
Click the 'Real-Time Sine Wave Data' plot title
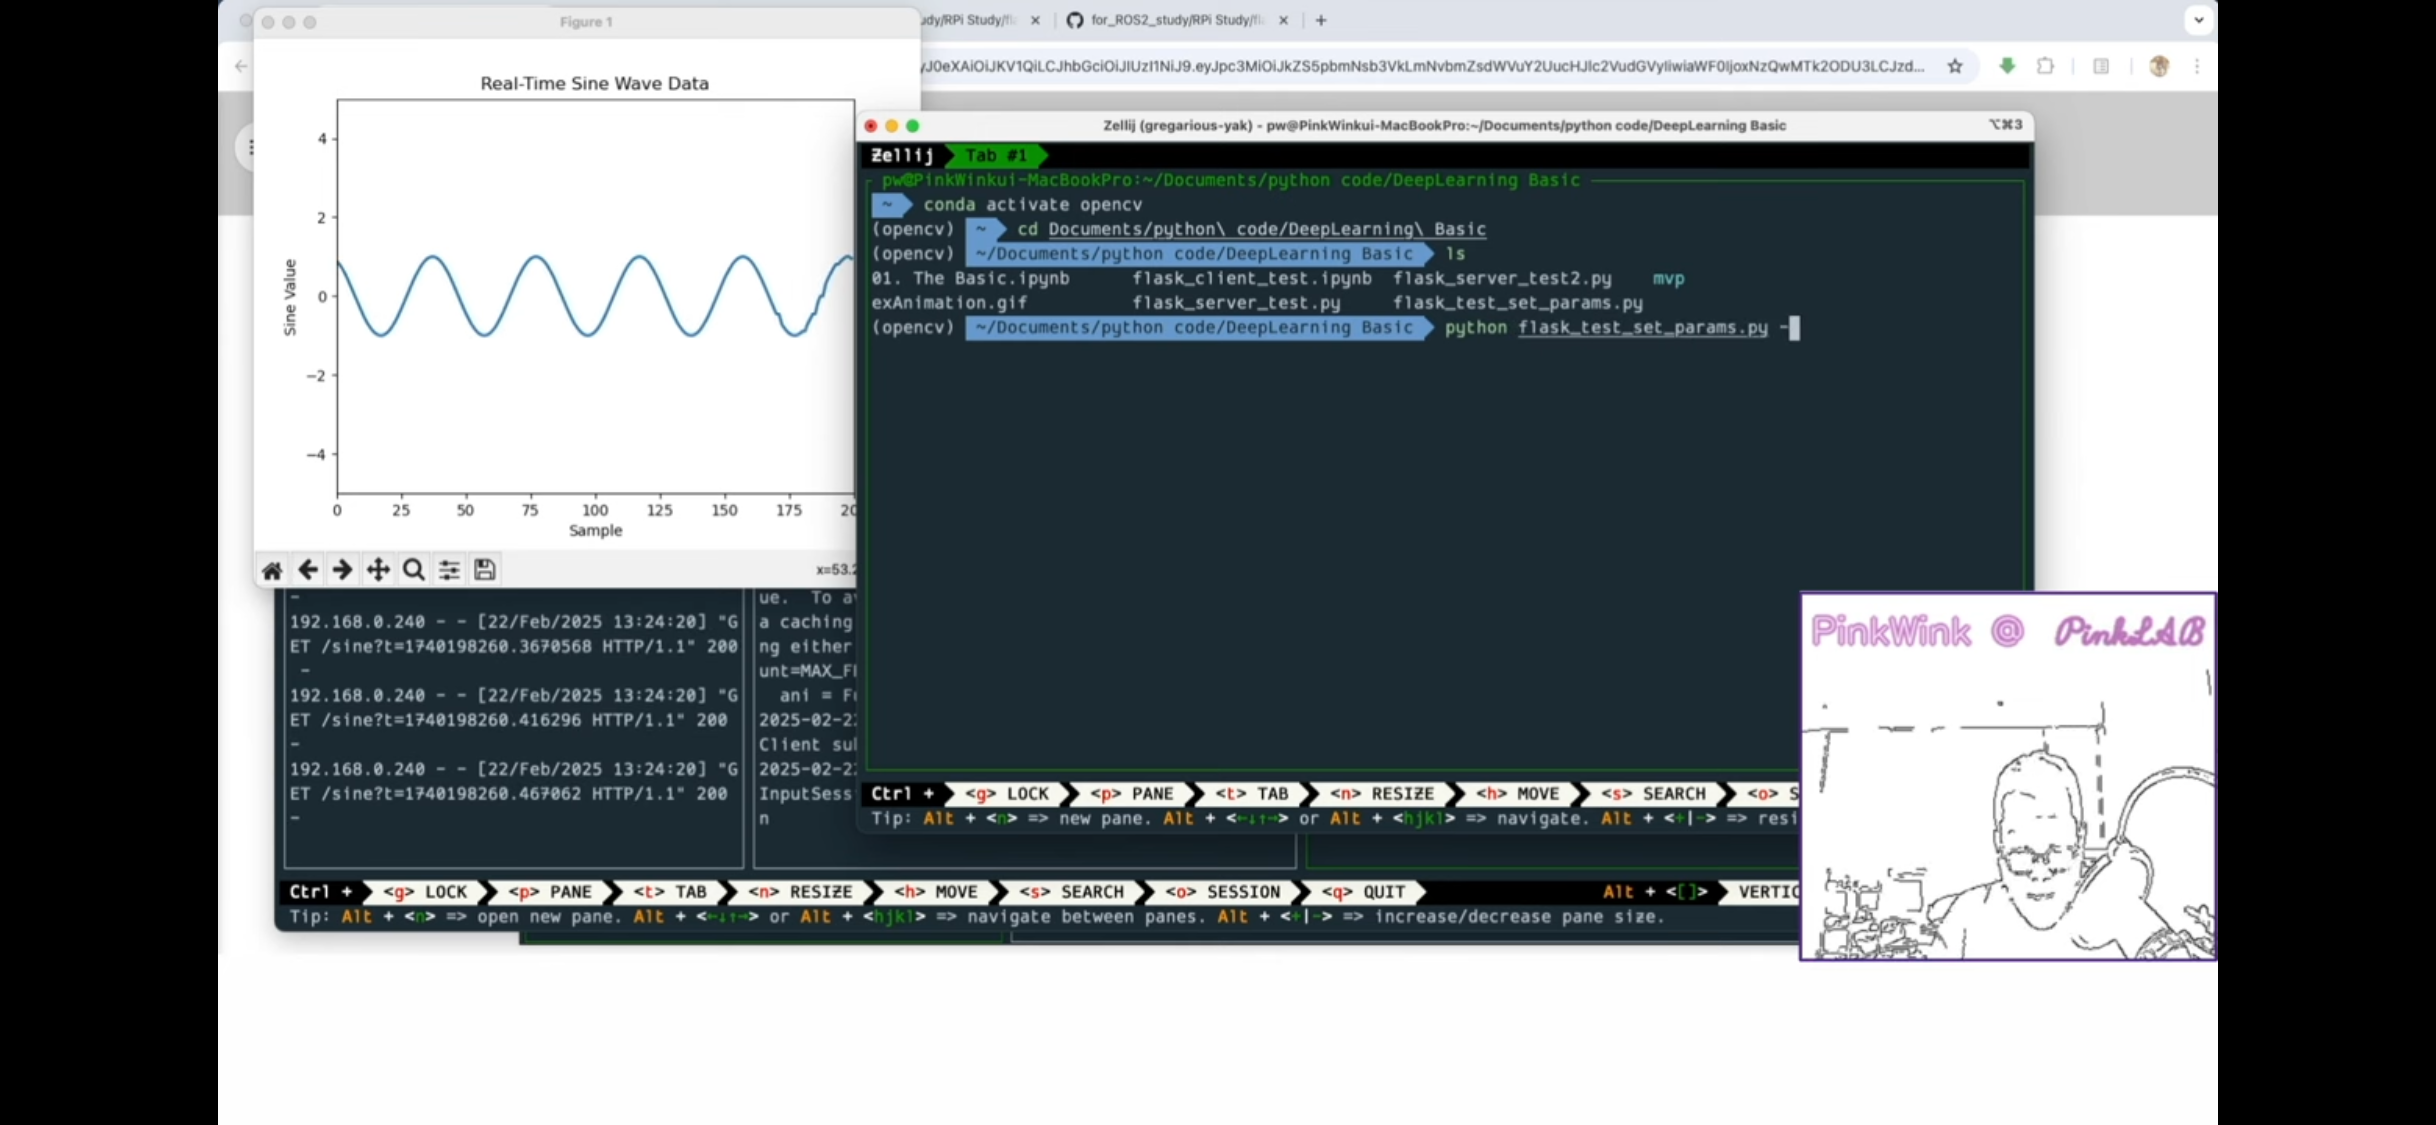tap(594, 84)
